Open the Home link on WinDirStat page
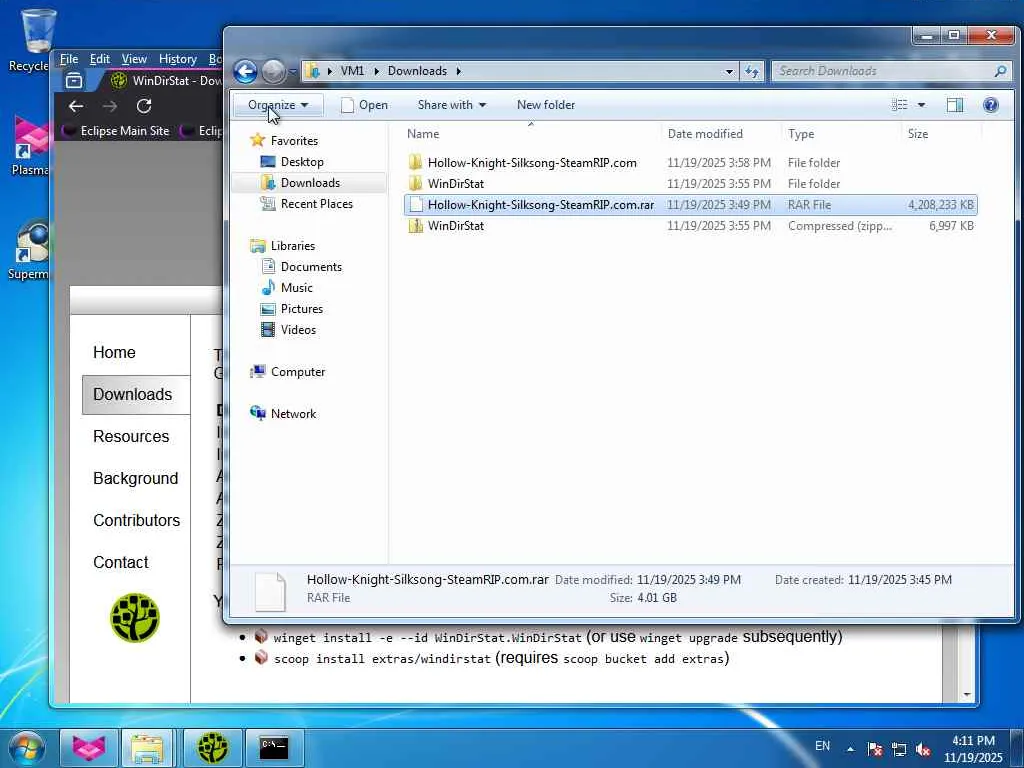This screenshot has width=1024, height=768. click(x=114, y=352)
